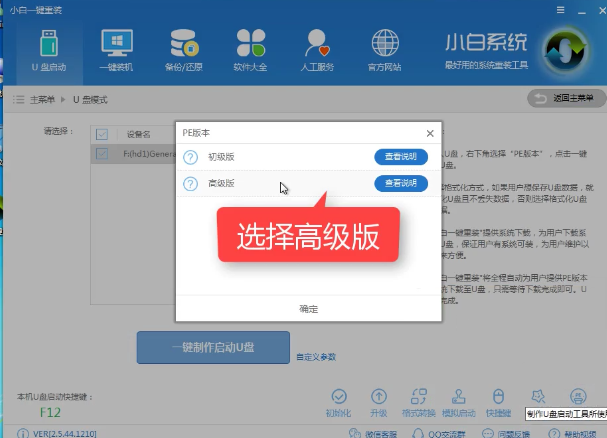
Task: Toggle checkbox for F:(hd1) device row
Action: pos(102,154)
